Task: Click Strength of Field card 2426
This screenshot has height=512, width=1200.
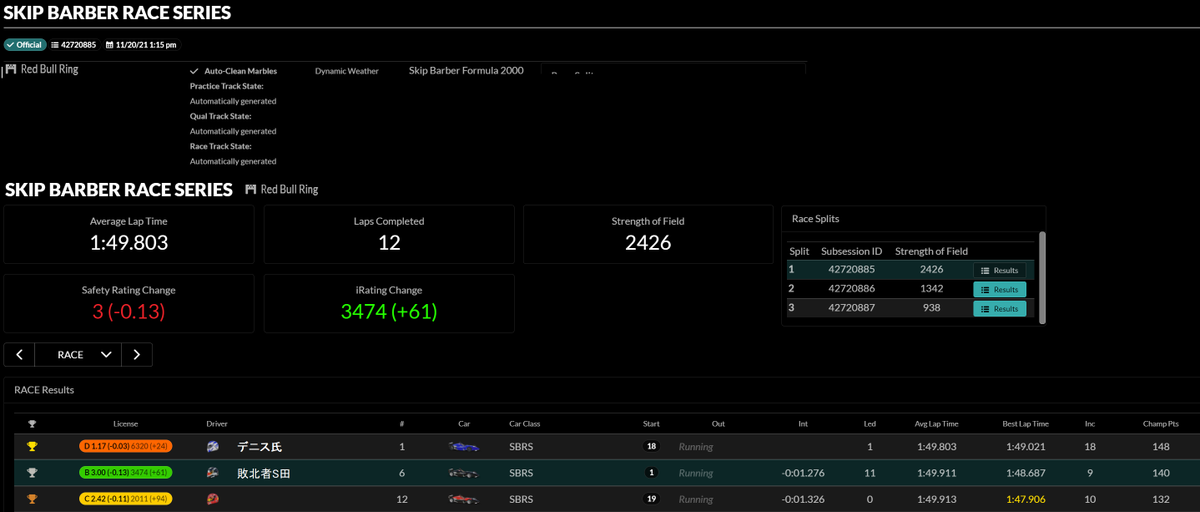Action: click(x=648, y=235)
